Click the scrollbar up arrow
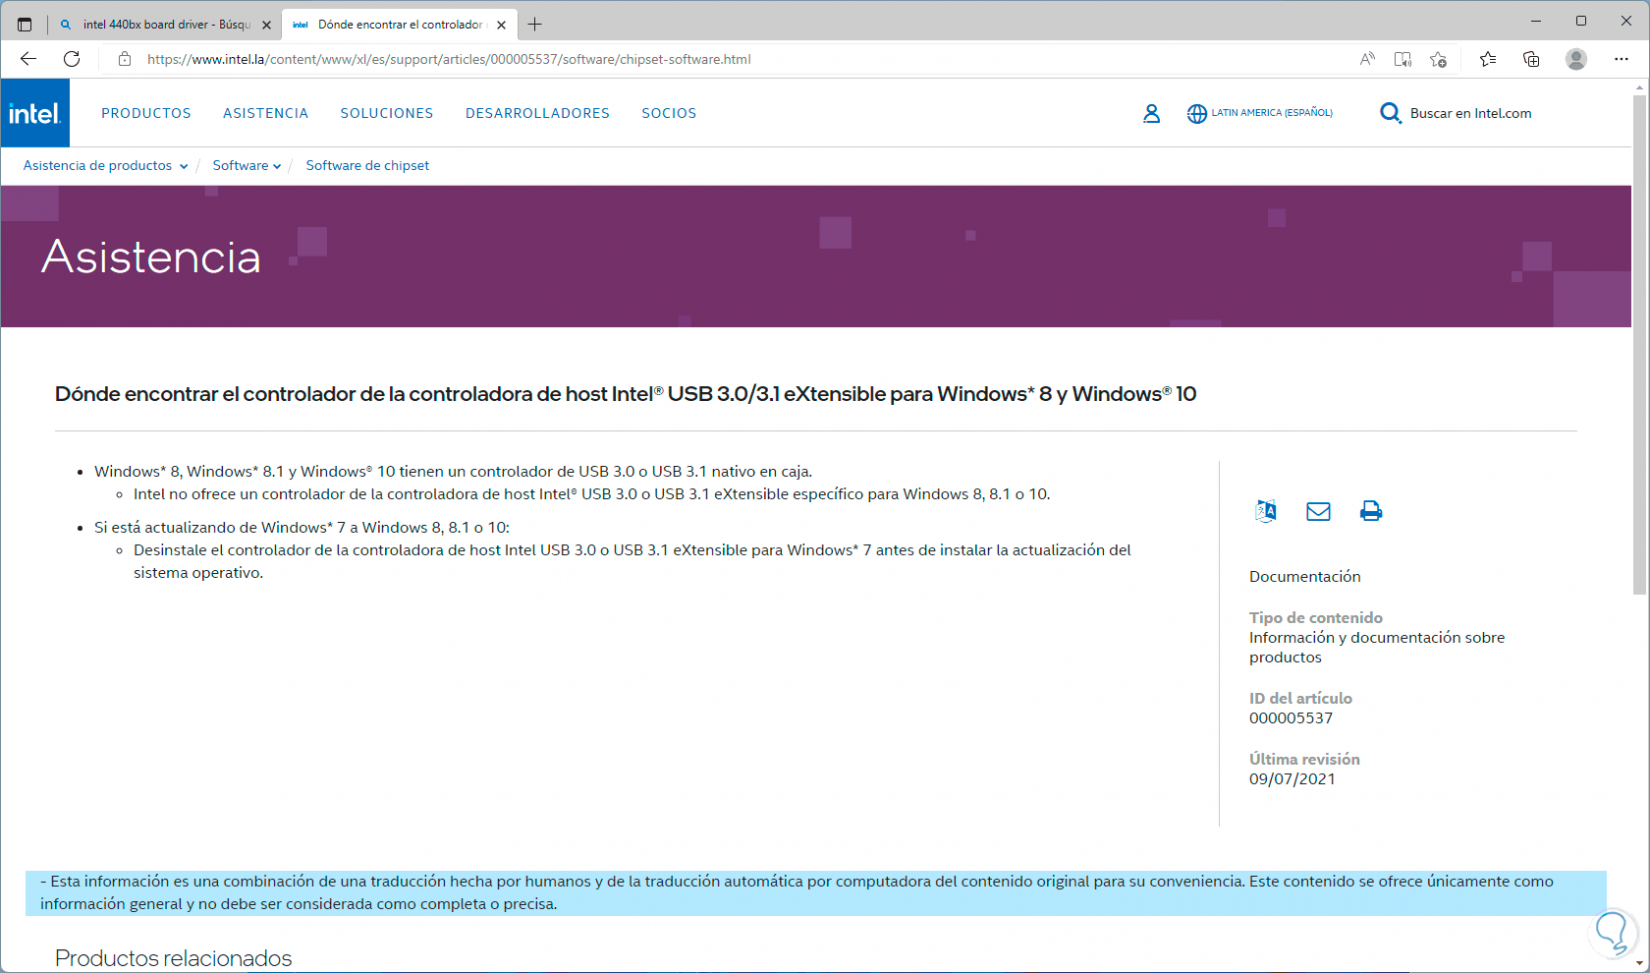This screenshot has width=1650, height=973. tap(1639, 88)
